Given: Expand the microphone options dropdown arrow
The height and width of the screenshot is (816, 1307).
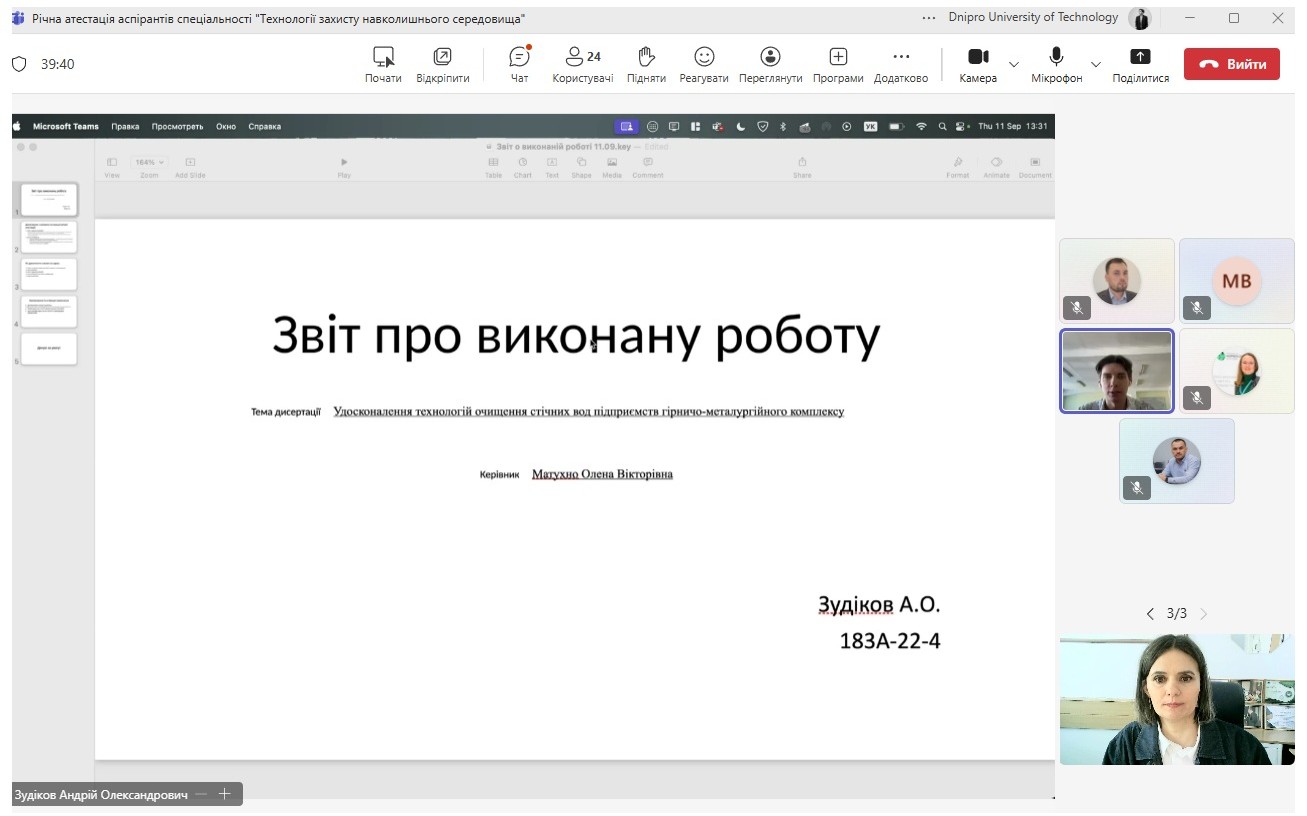Looking at the screenshot, I should tap(1096, 64).
